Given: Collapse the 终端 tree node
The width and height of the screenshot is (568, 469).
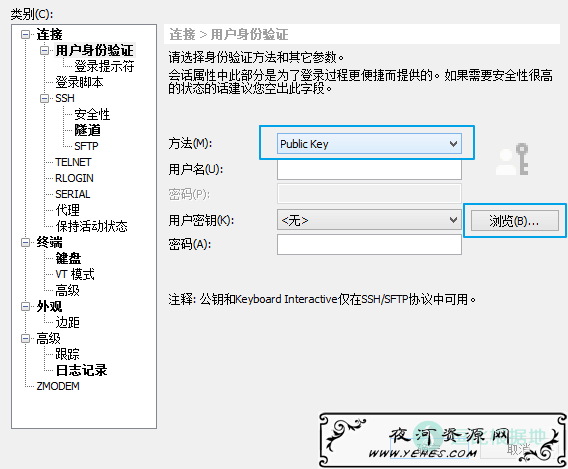Looking at the screenshot, I should (x=25, y=242).
